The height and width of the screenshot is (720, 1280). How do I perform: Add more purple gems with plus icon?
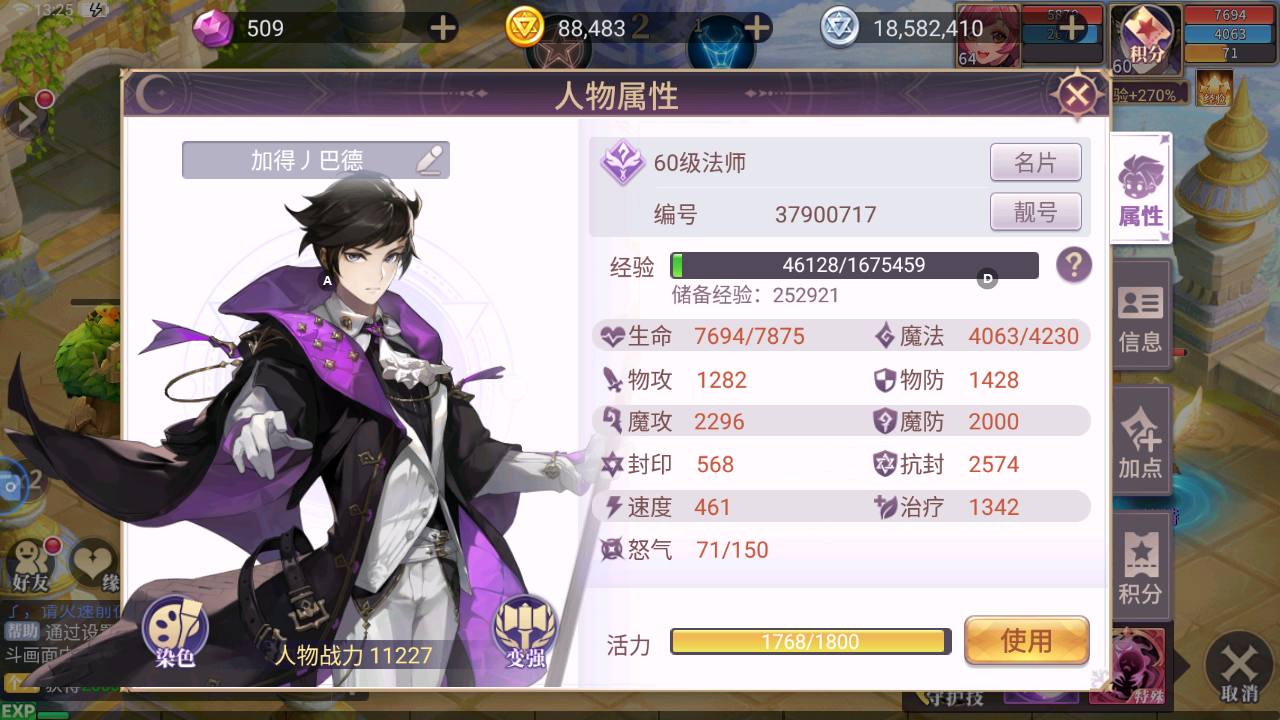(x=443, y=28)
